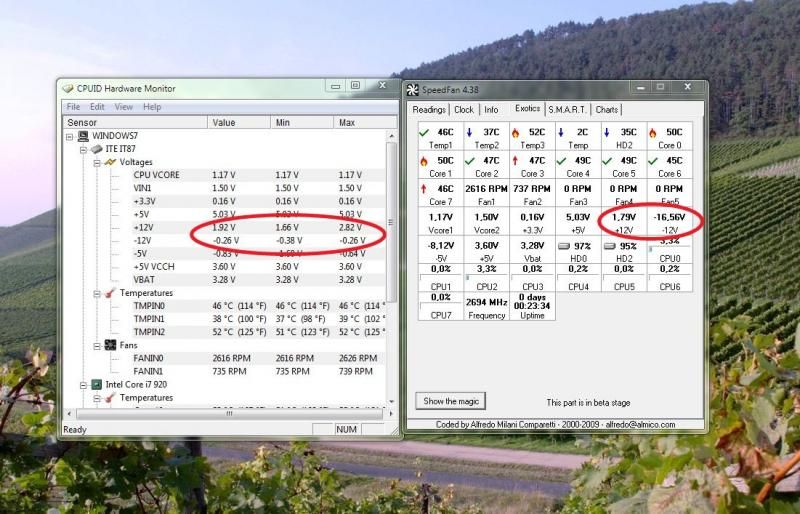The height and width of the screenshot is (514, 800).
Task: Open the Charts tab in SpeedFan
Action: pyautogui.click(x=607, y=110)
